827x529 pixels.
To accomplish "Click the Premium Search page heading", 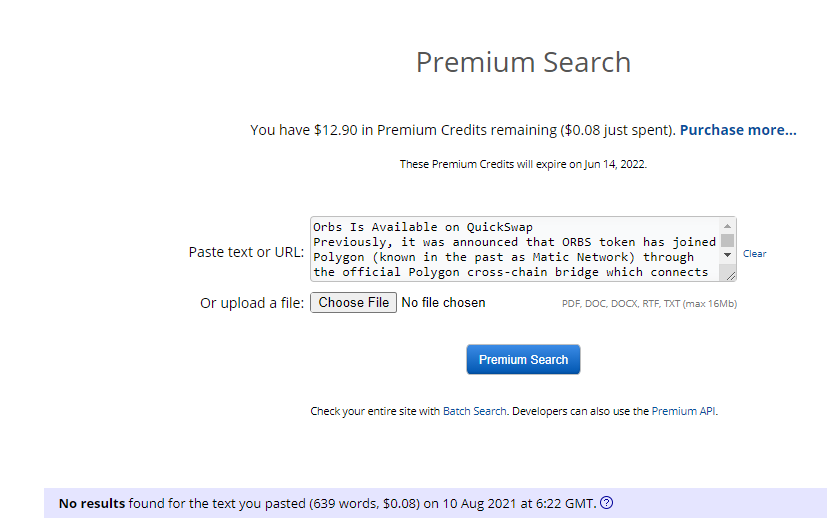I will pos(523,62).
